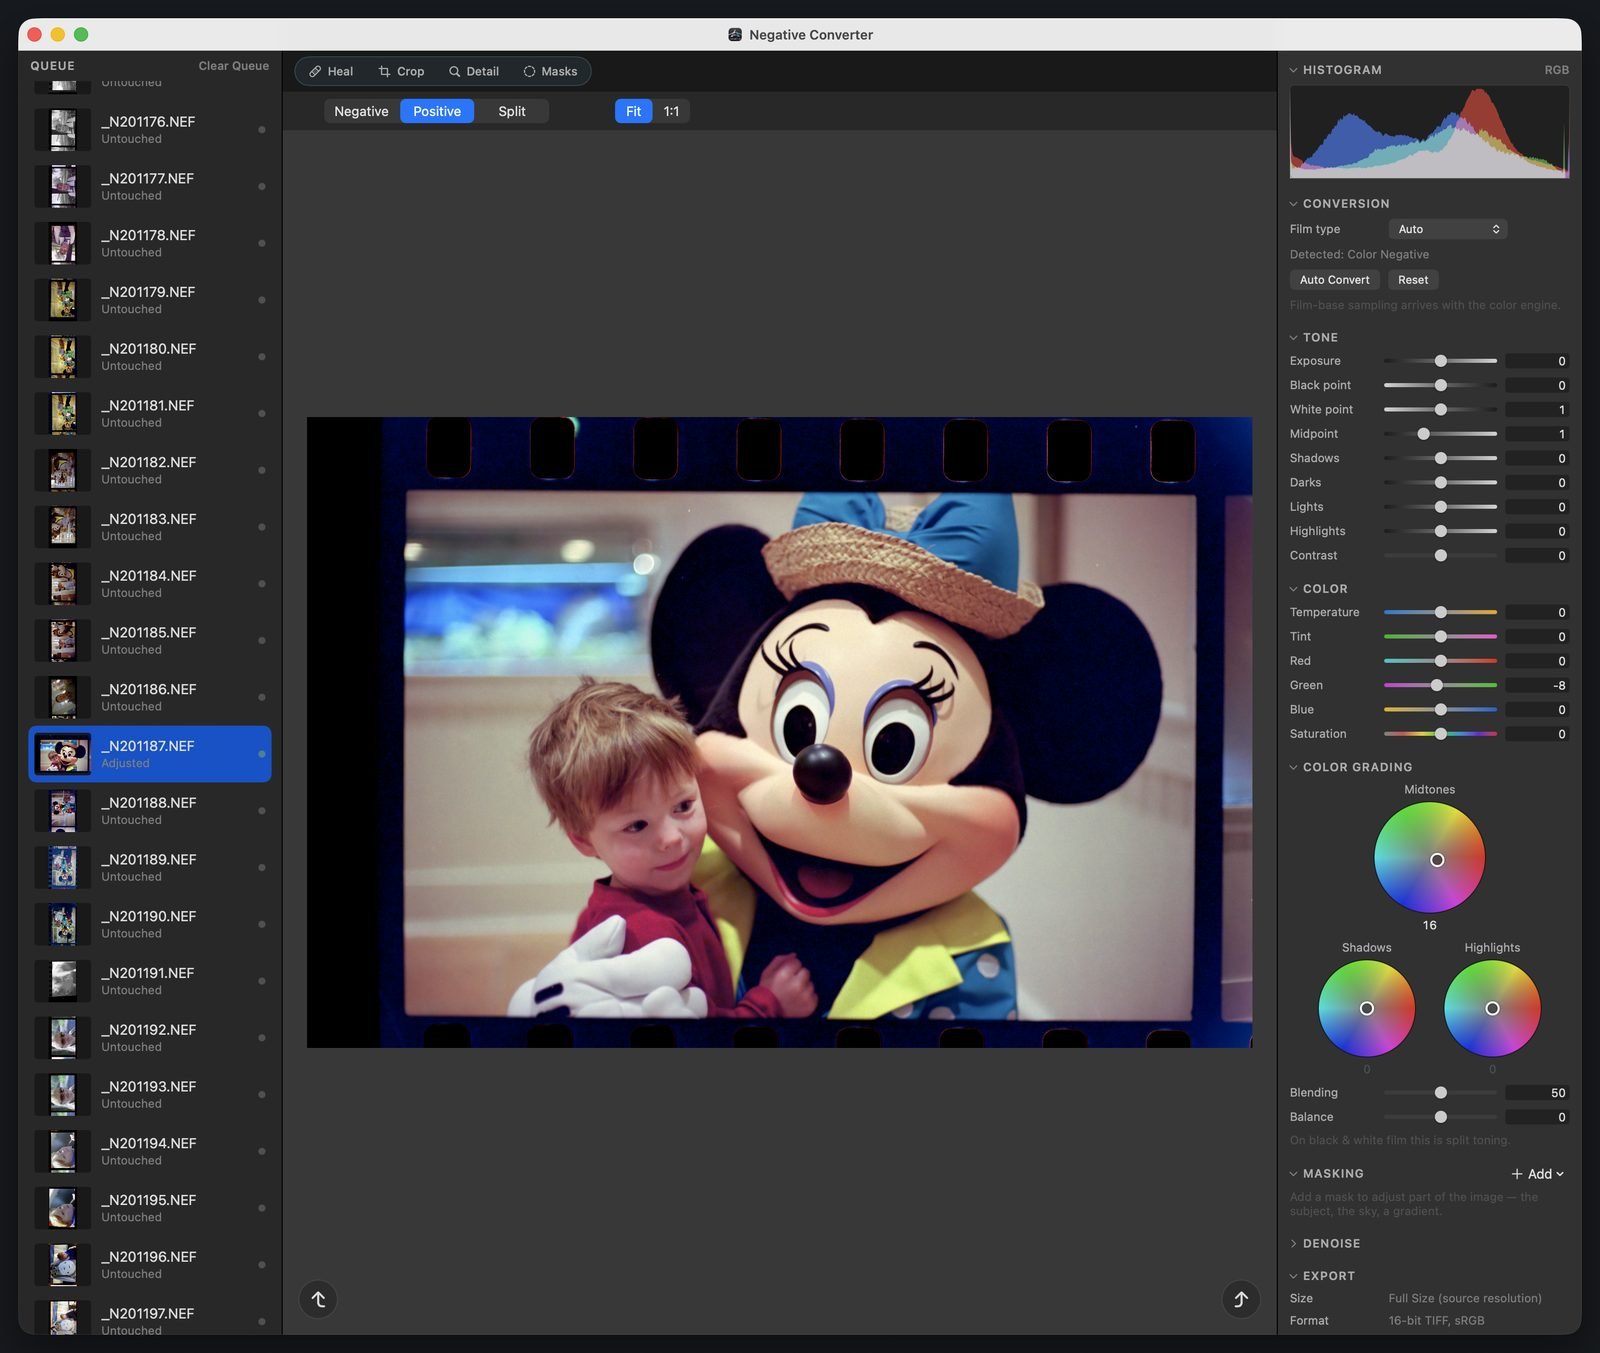This screenshot has height=1353, width=1600.
Task: Click the Negative Converter title icon
Action: click(x=735, y=34)
